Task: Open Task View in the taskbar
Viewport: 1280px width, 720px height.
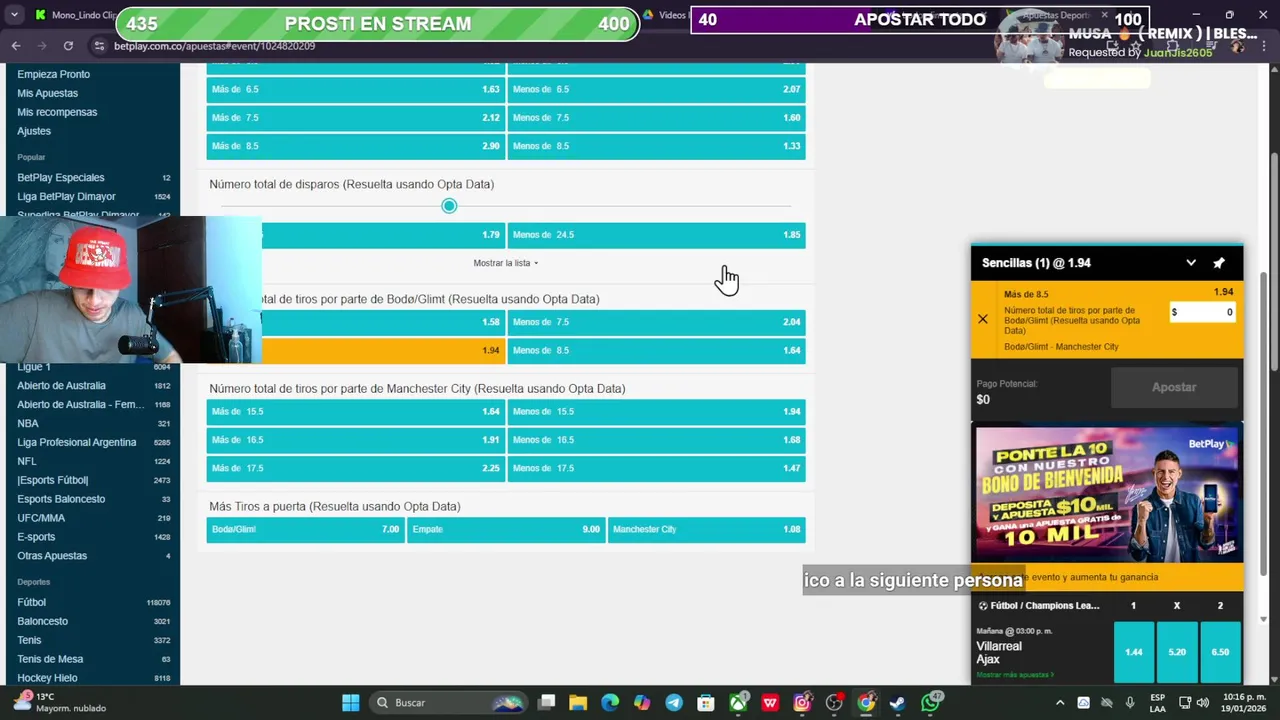Action: coord(546,703)
